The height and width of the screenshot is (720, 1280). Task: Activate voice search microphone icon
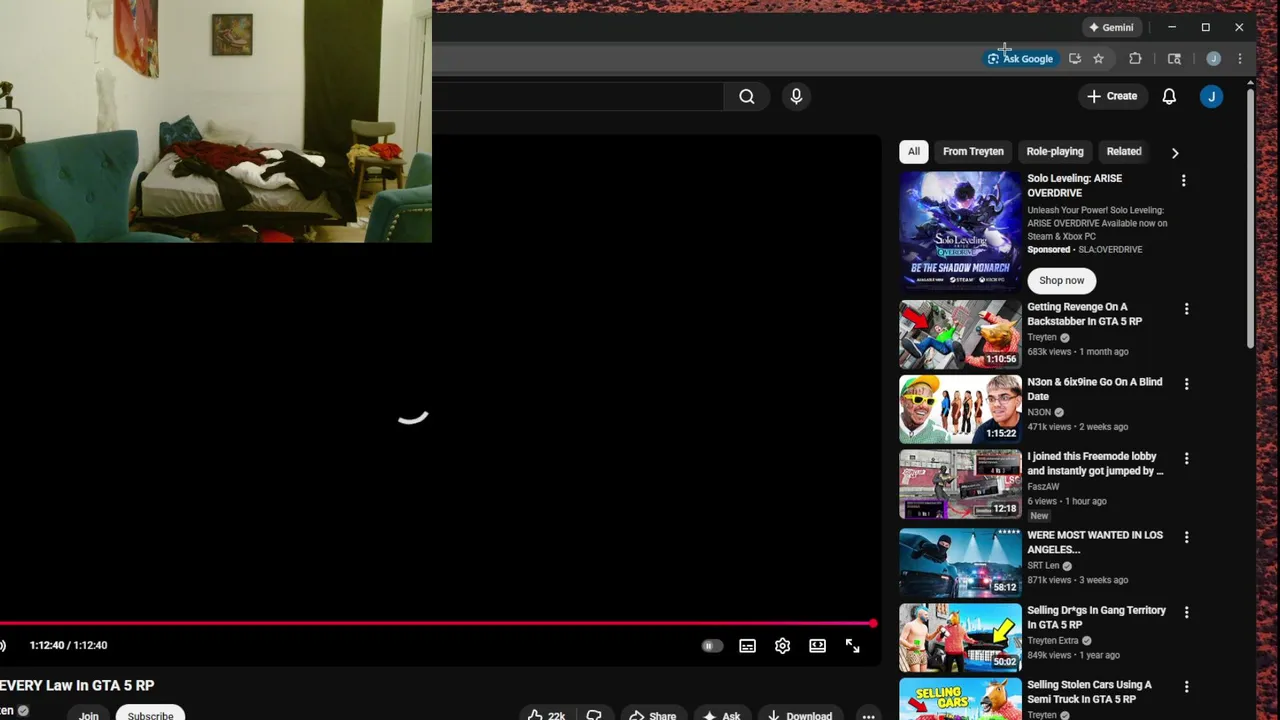796,96
